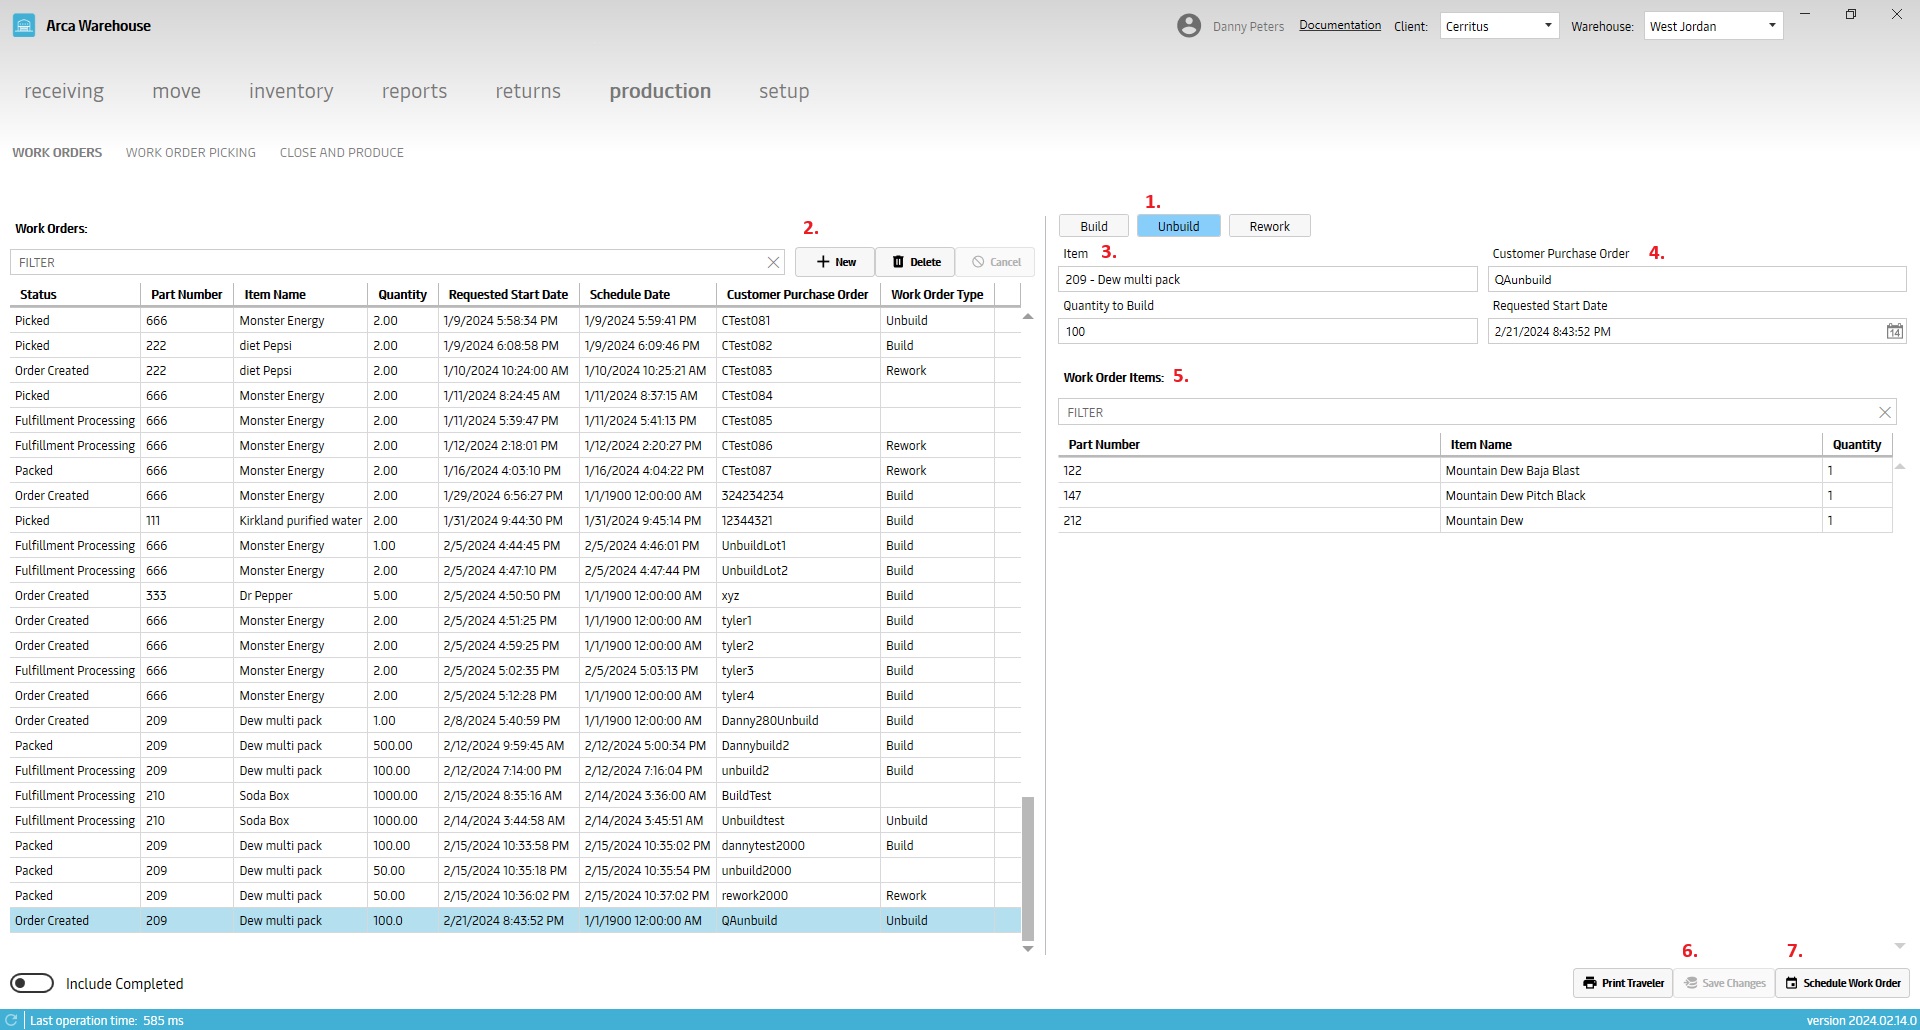Select the Unbuild work order type
This screenshot has height=1030, width=1920.
pos(1178,226)
